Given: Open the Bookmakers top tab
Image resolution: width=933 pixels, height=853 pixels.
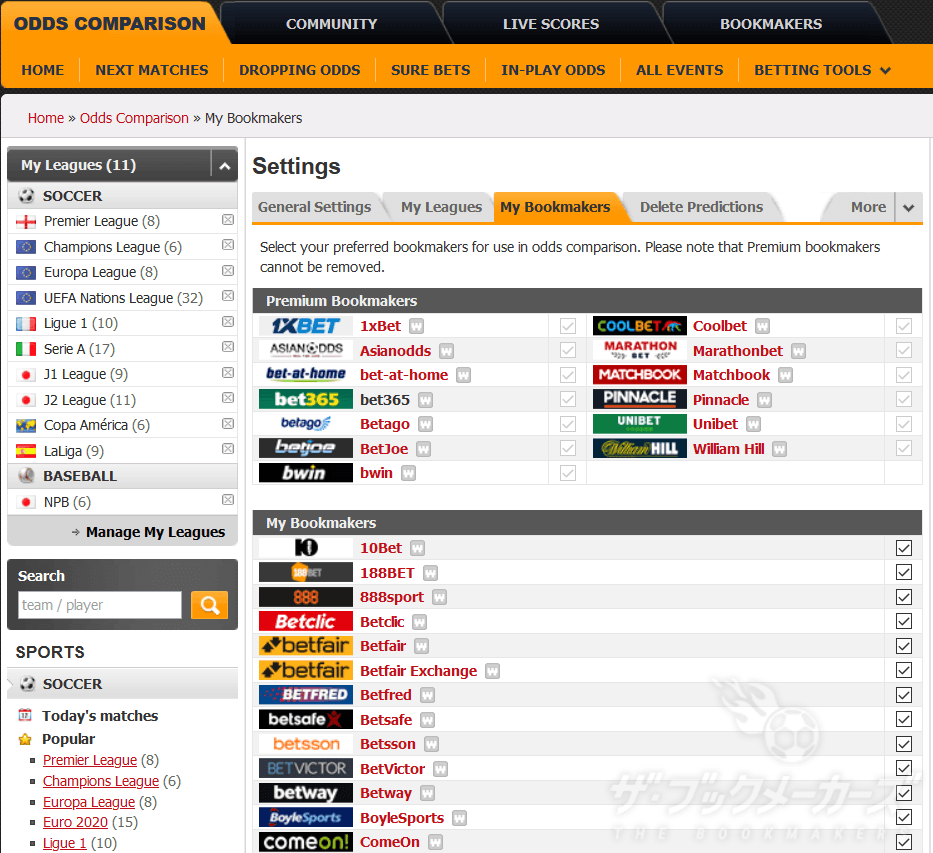Looking at the screenshot, I should (771, 24).
